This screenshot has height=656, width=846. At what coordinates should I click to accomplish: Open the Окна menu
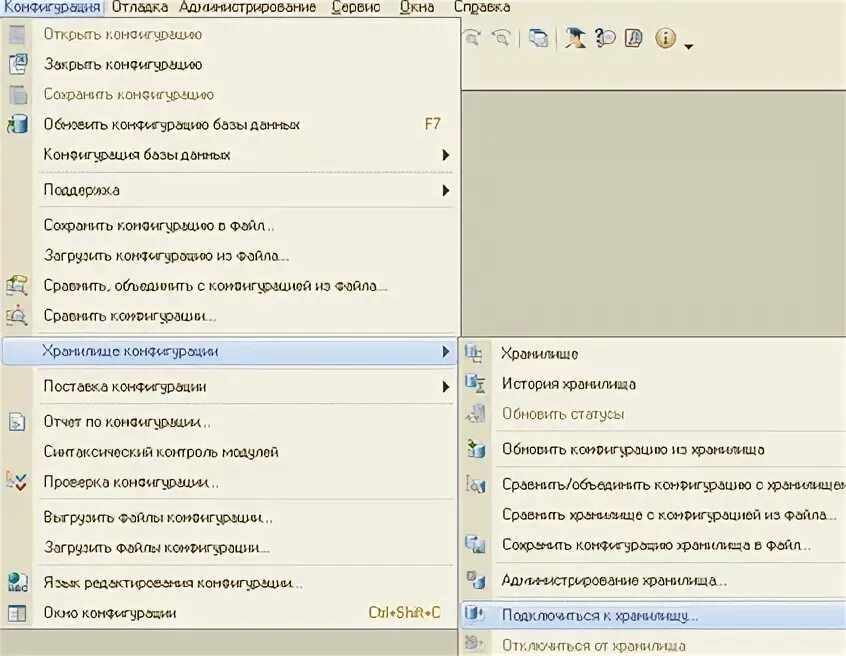[417, 8]
